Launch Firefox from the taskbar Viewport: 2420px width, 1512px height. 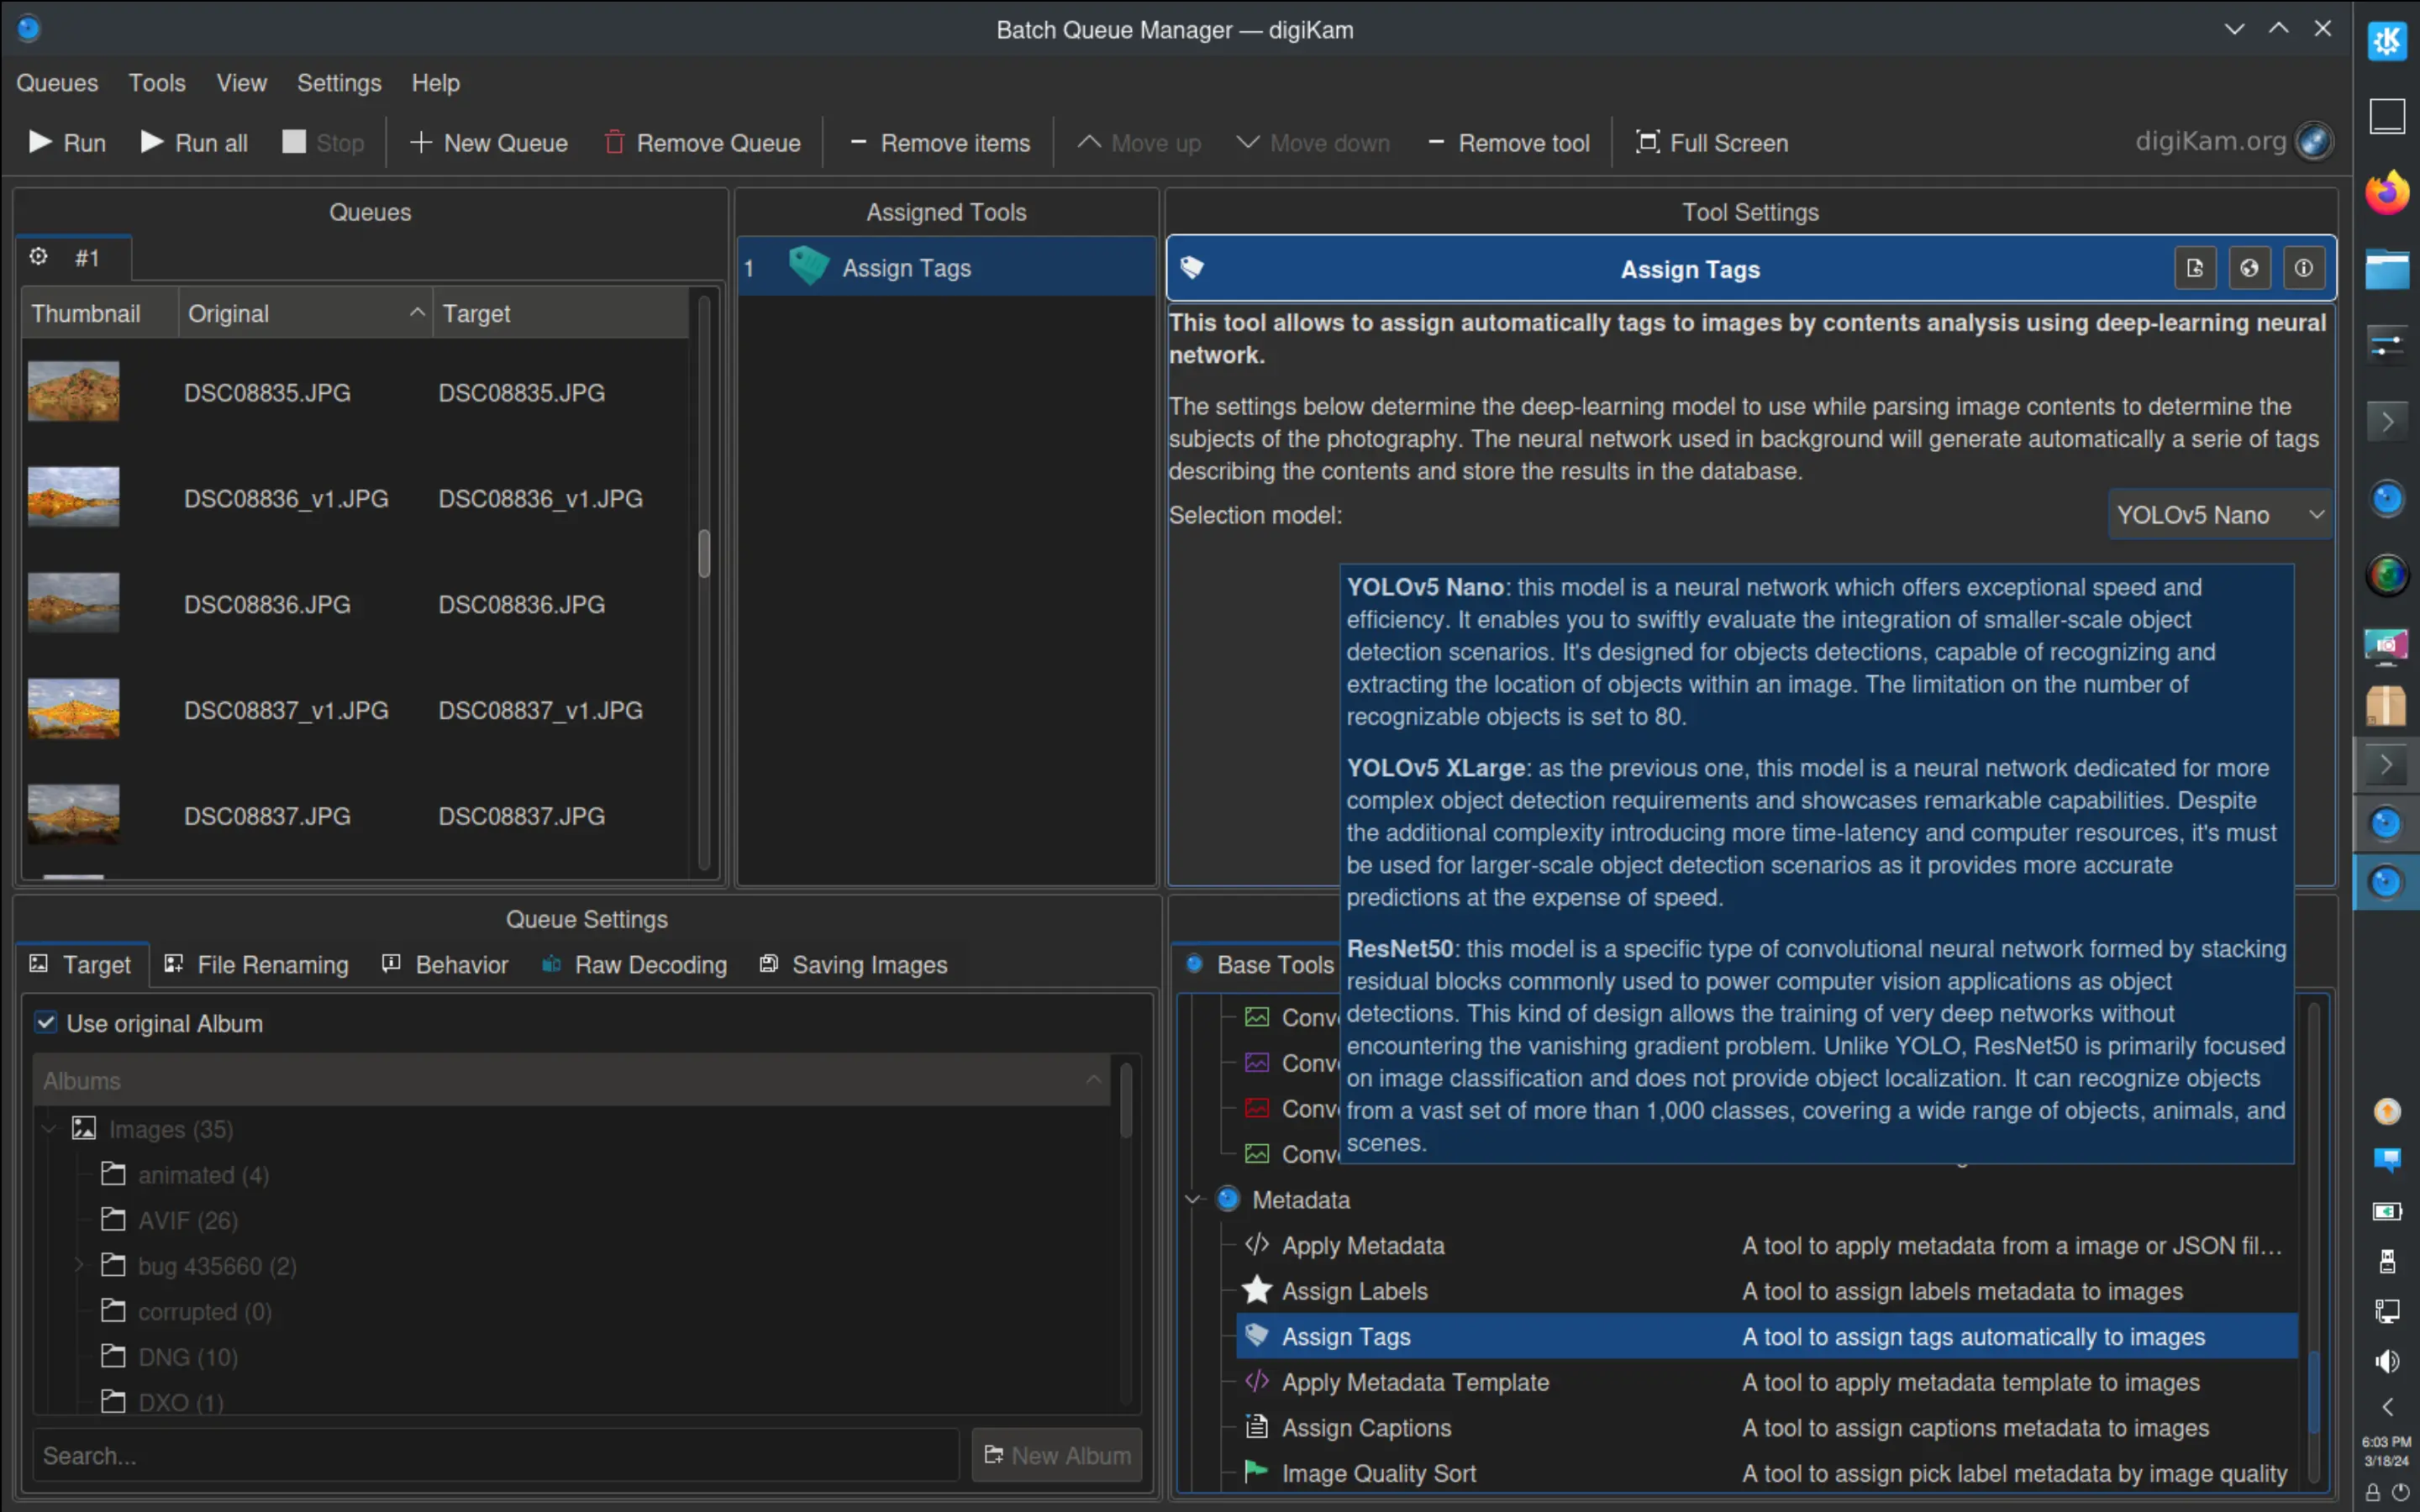2388,192
